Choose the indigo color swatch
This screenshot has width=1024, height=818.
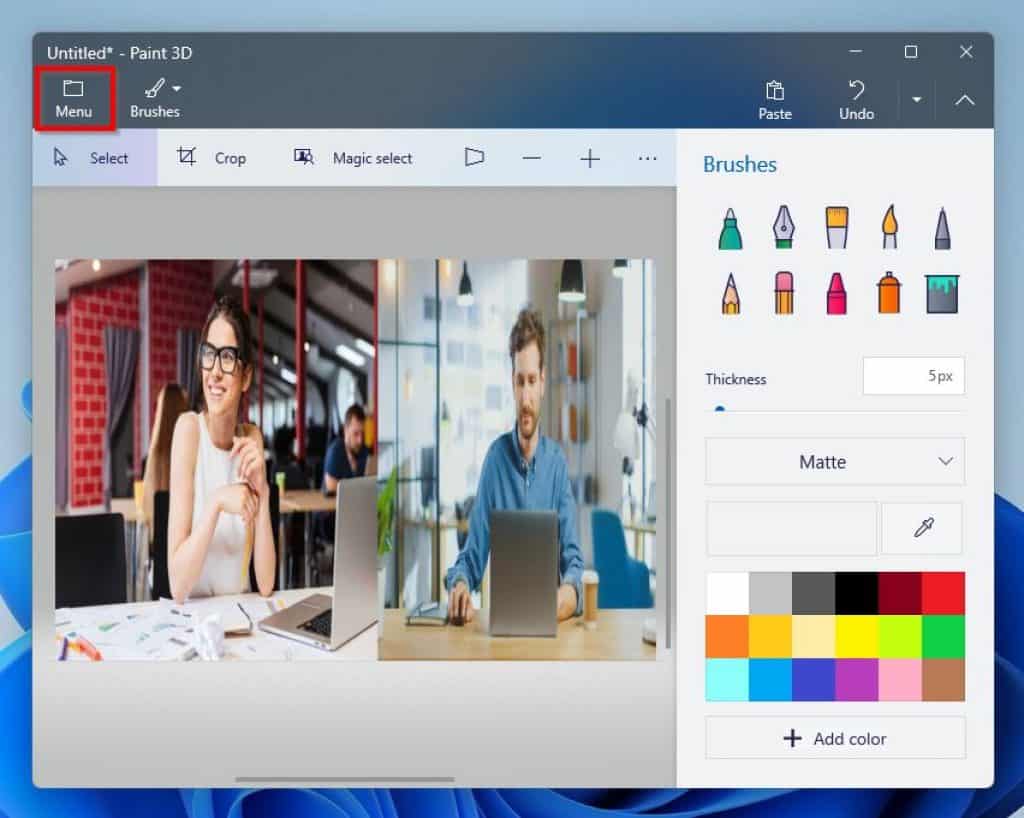point(813,680)
